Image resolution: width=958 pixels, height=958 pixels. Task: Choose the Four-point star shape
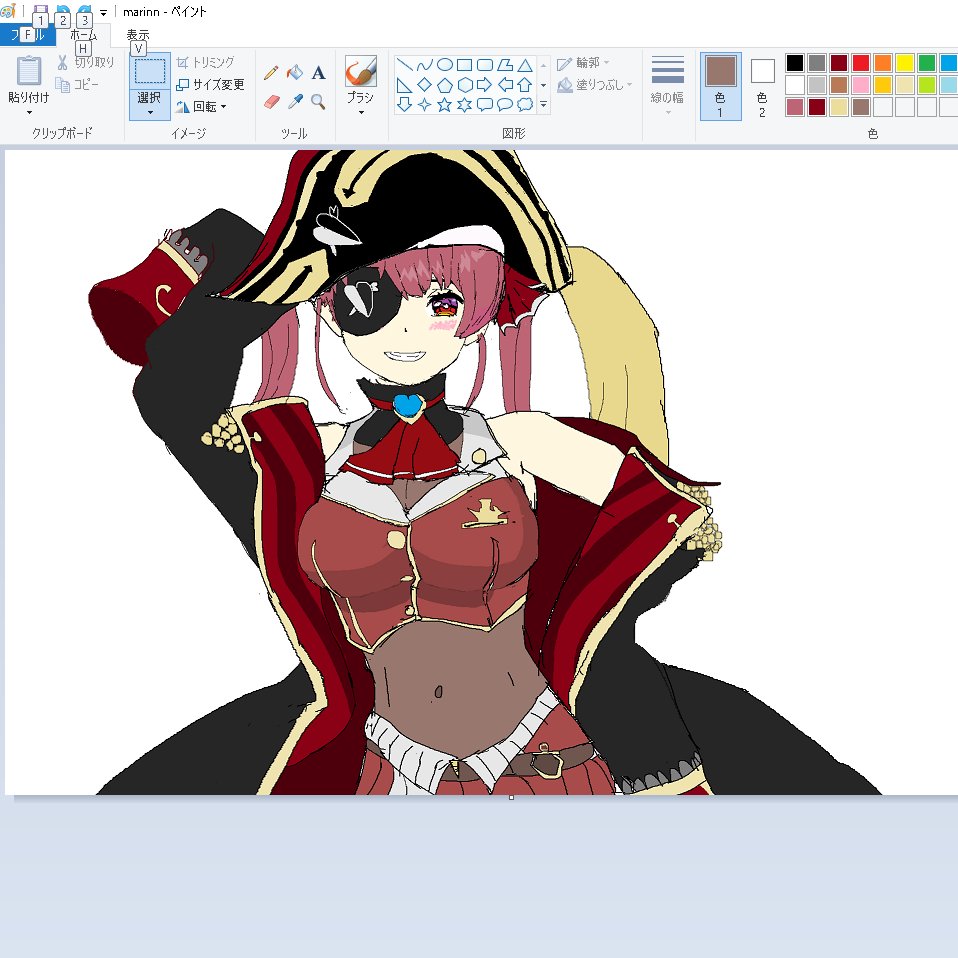(424, 104)
